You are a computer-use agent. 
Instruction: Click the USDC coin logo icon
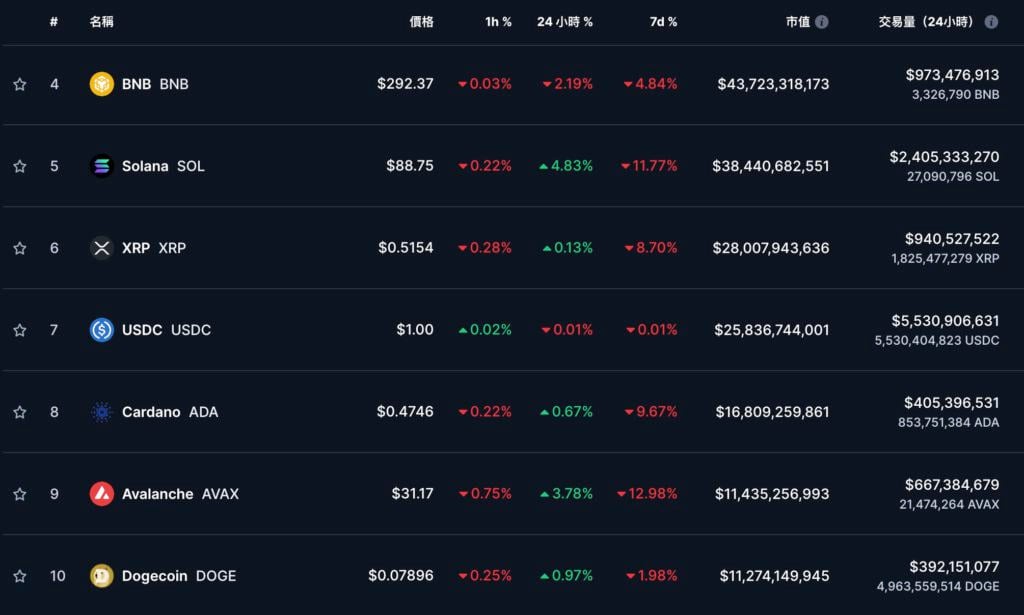102,330
